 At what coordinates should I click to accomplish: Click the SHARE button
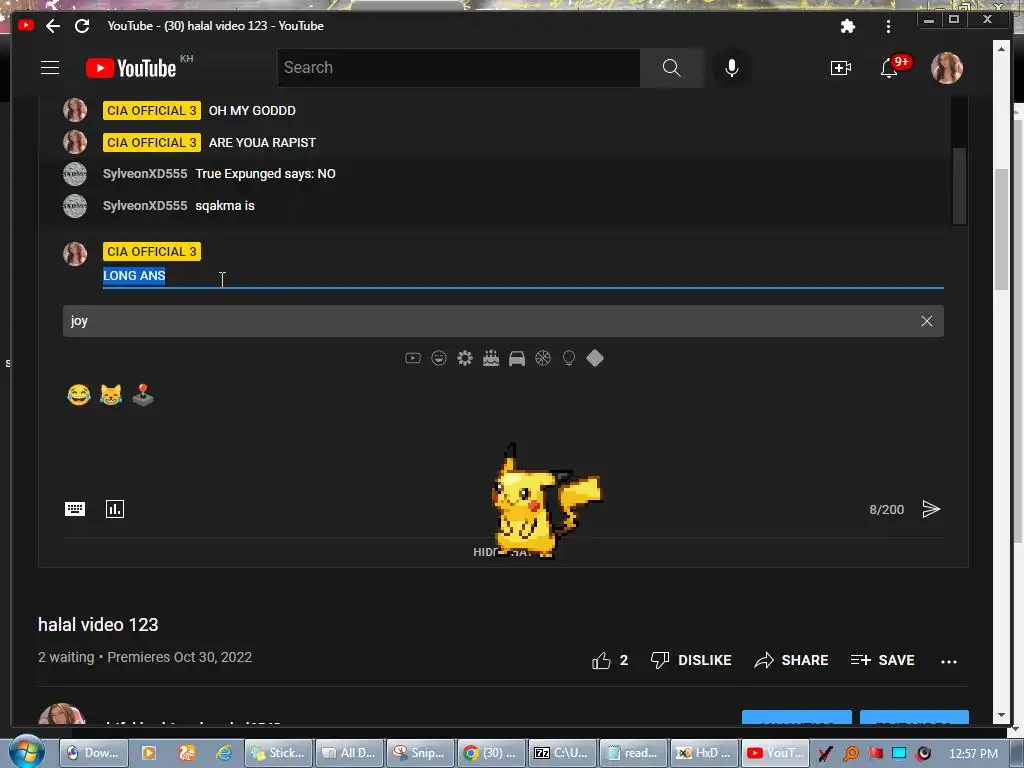tap(791, 660)
